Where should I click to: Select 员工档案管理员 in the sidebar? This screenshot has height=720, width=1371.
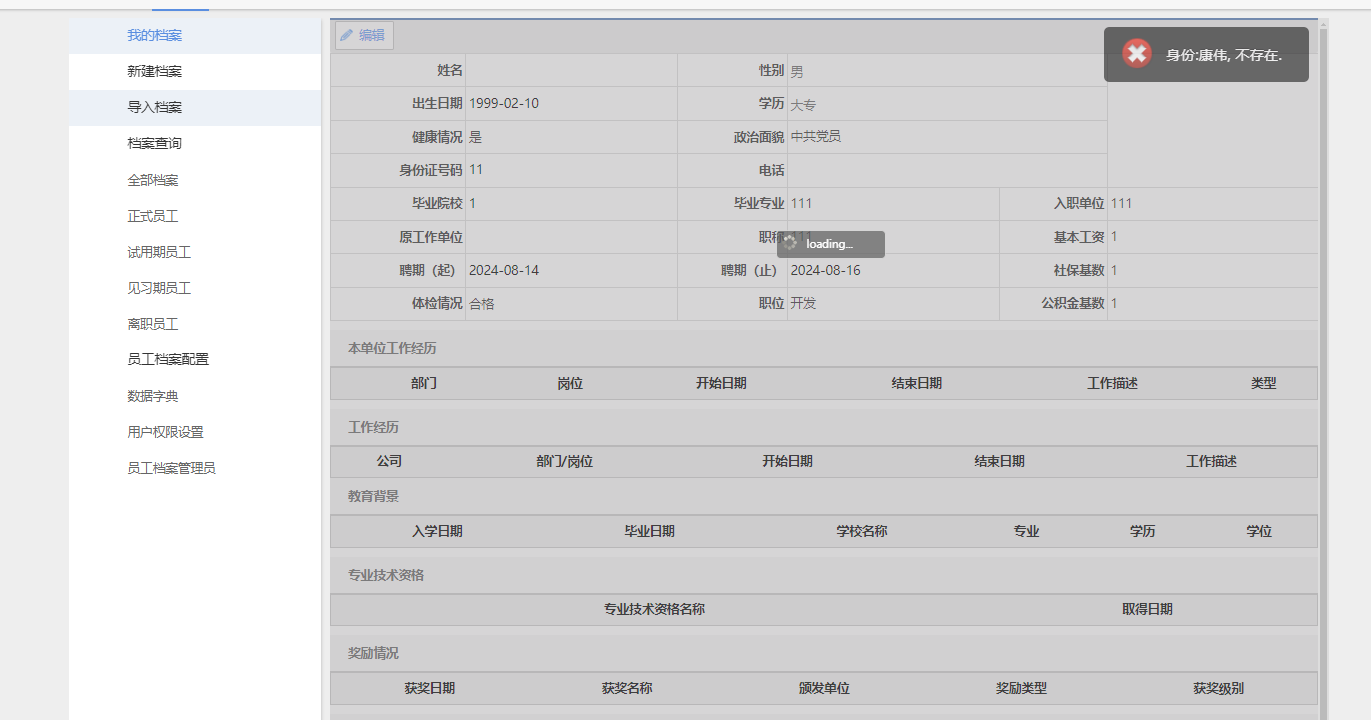171,467
